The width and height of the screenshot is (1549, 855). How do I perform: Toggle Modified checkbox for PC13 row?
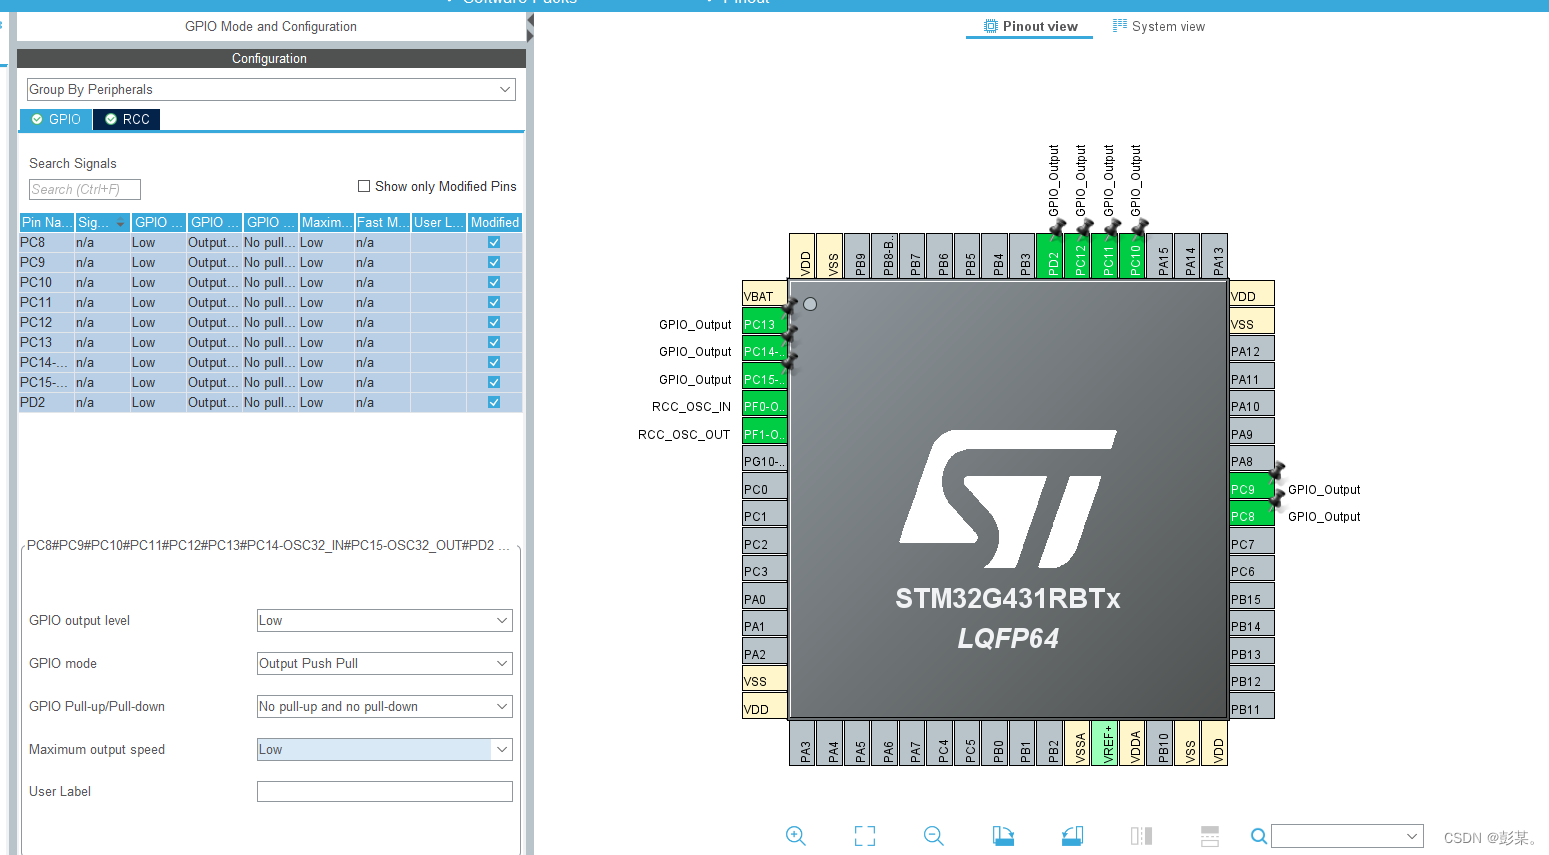pos(494,342)
